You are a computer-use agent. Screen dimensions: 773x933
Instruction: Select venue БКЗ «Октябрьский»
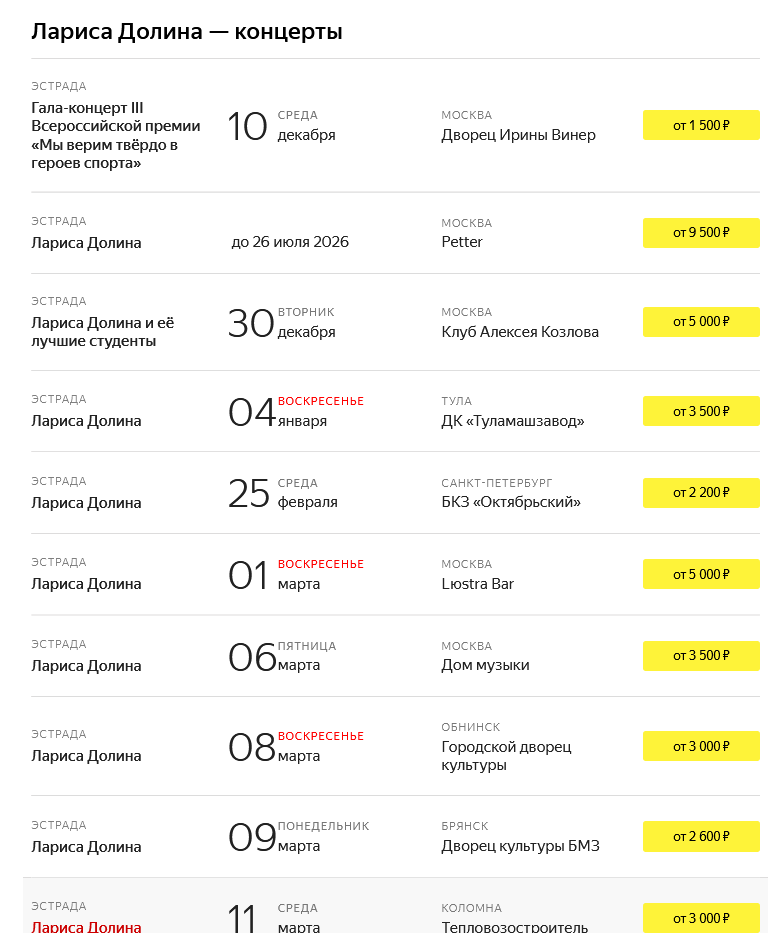511,502
